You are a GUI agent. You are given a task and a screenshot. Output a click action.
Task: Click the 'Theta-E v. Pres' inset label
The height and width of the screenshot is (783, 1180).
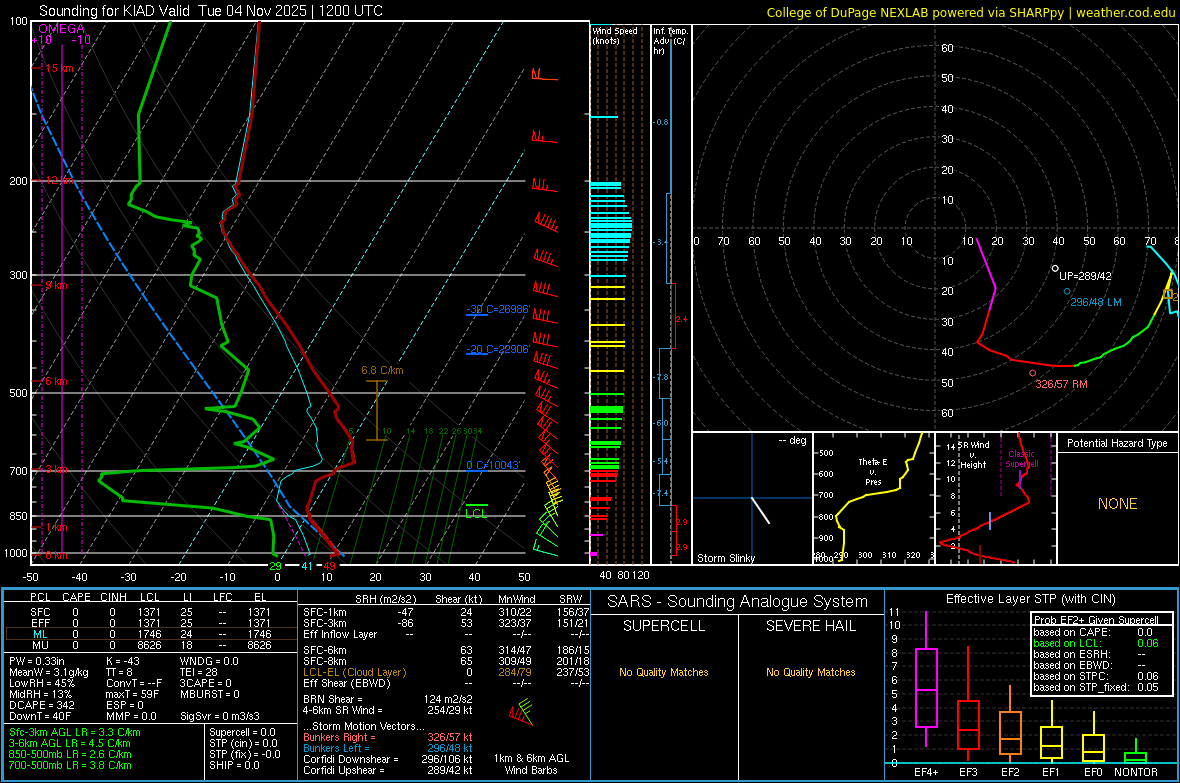873,472
